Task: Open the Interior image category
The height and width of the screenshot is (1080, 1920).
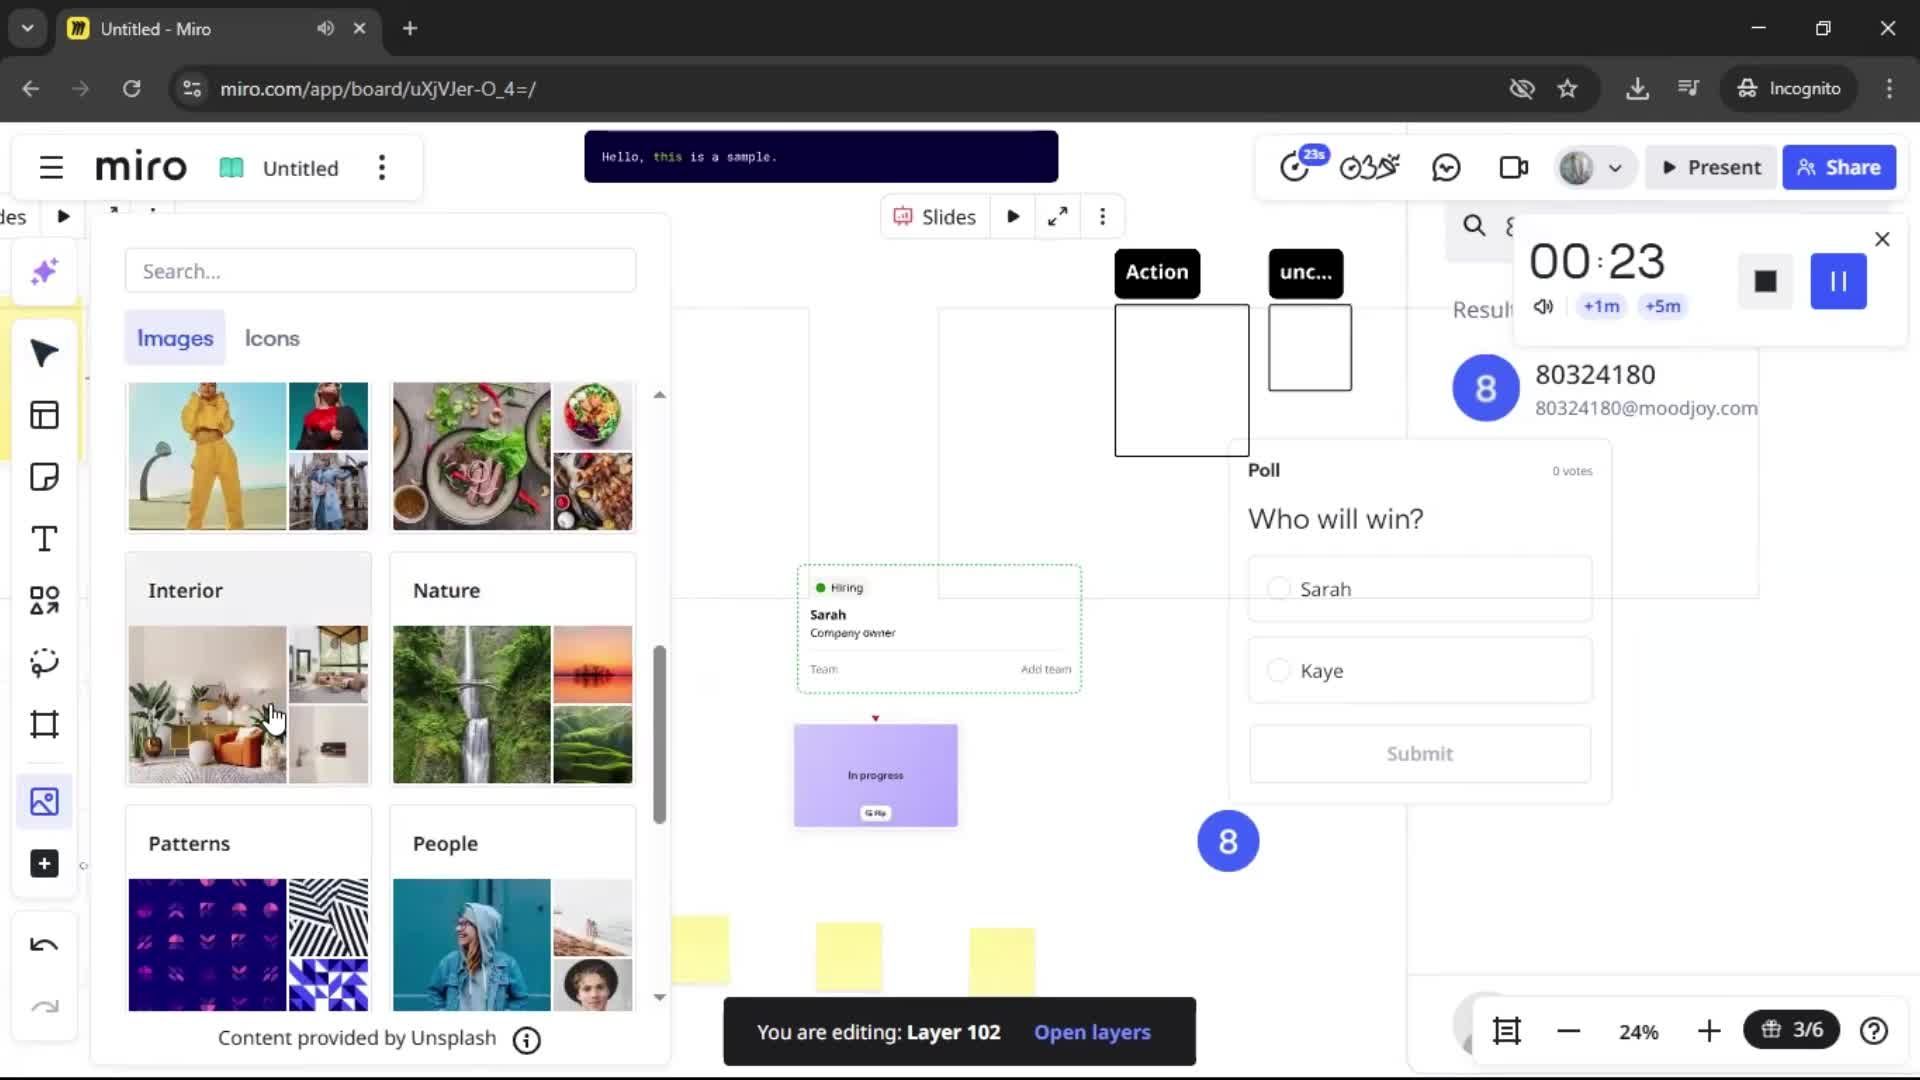Action: pyautogui.click(x=248, y=668)
